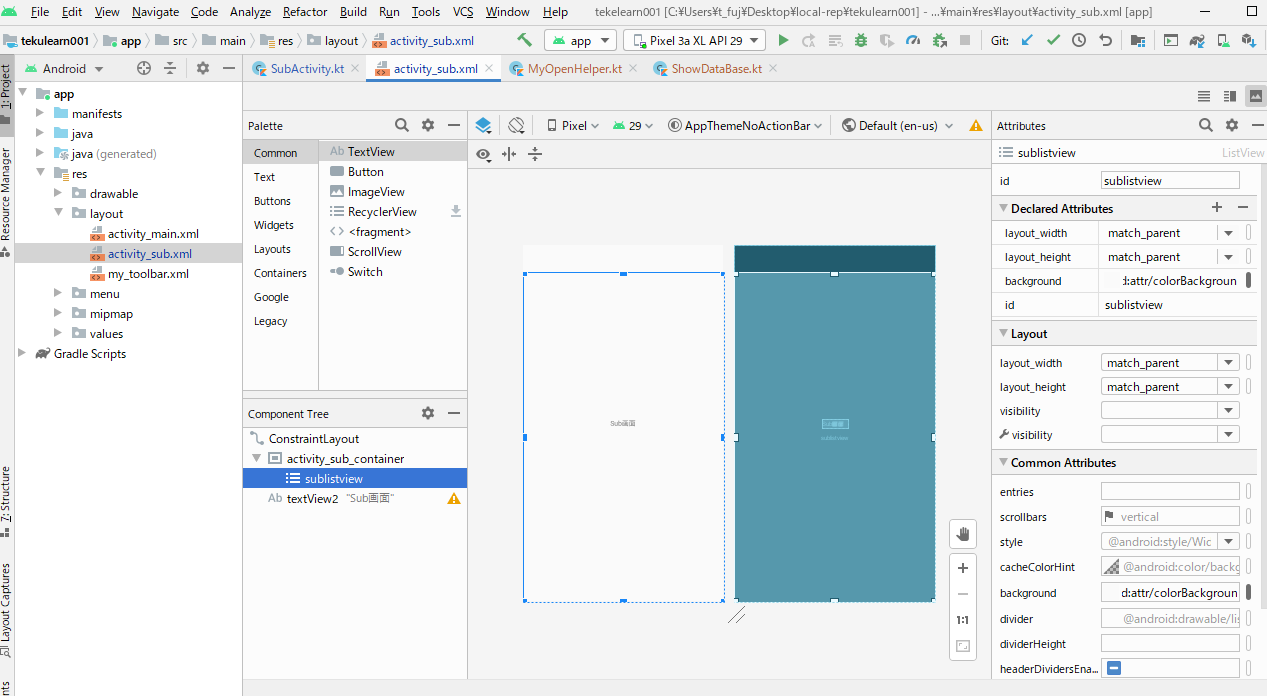This screenshot has width=1267, height=696.
Task: Click the Git Revert arrow icon
Action: pos(1105,41)
